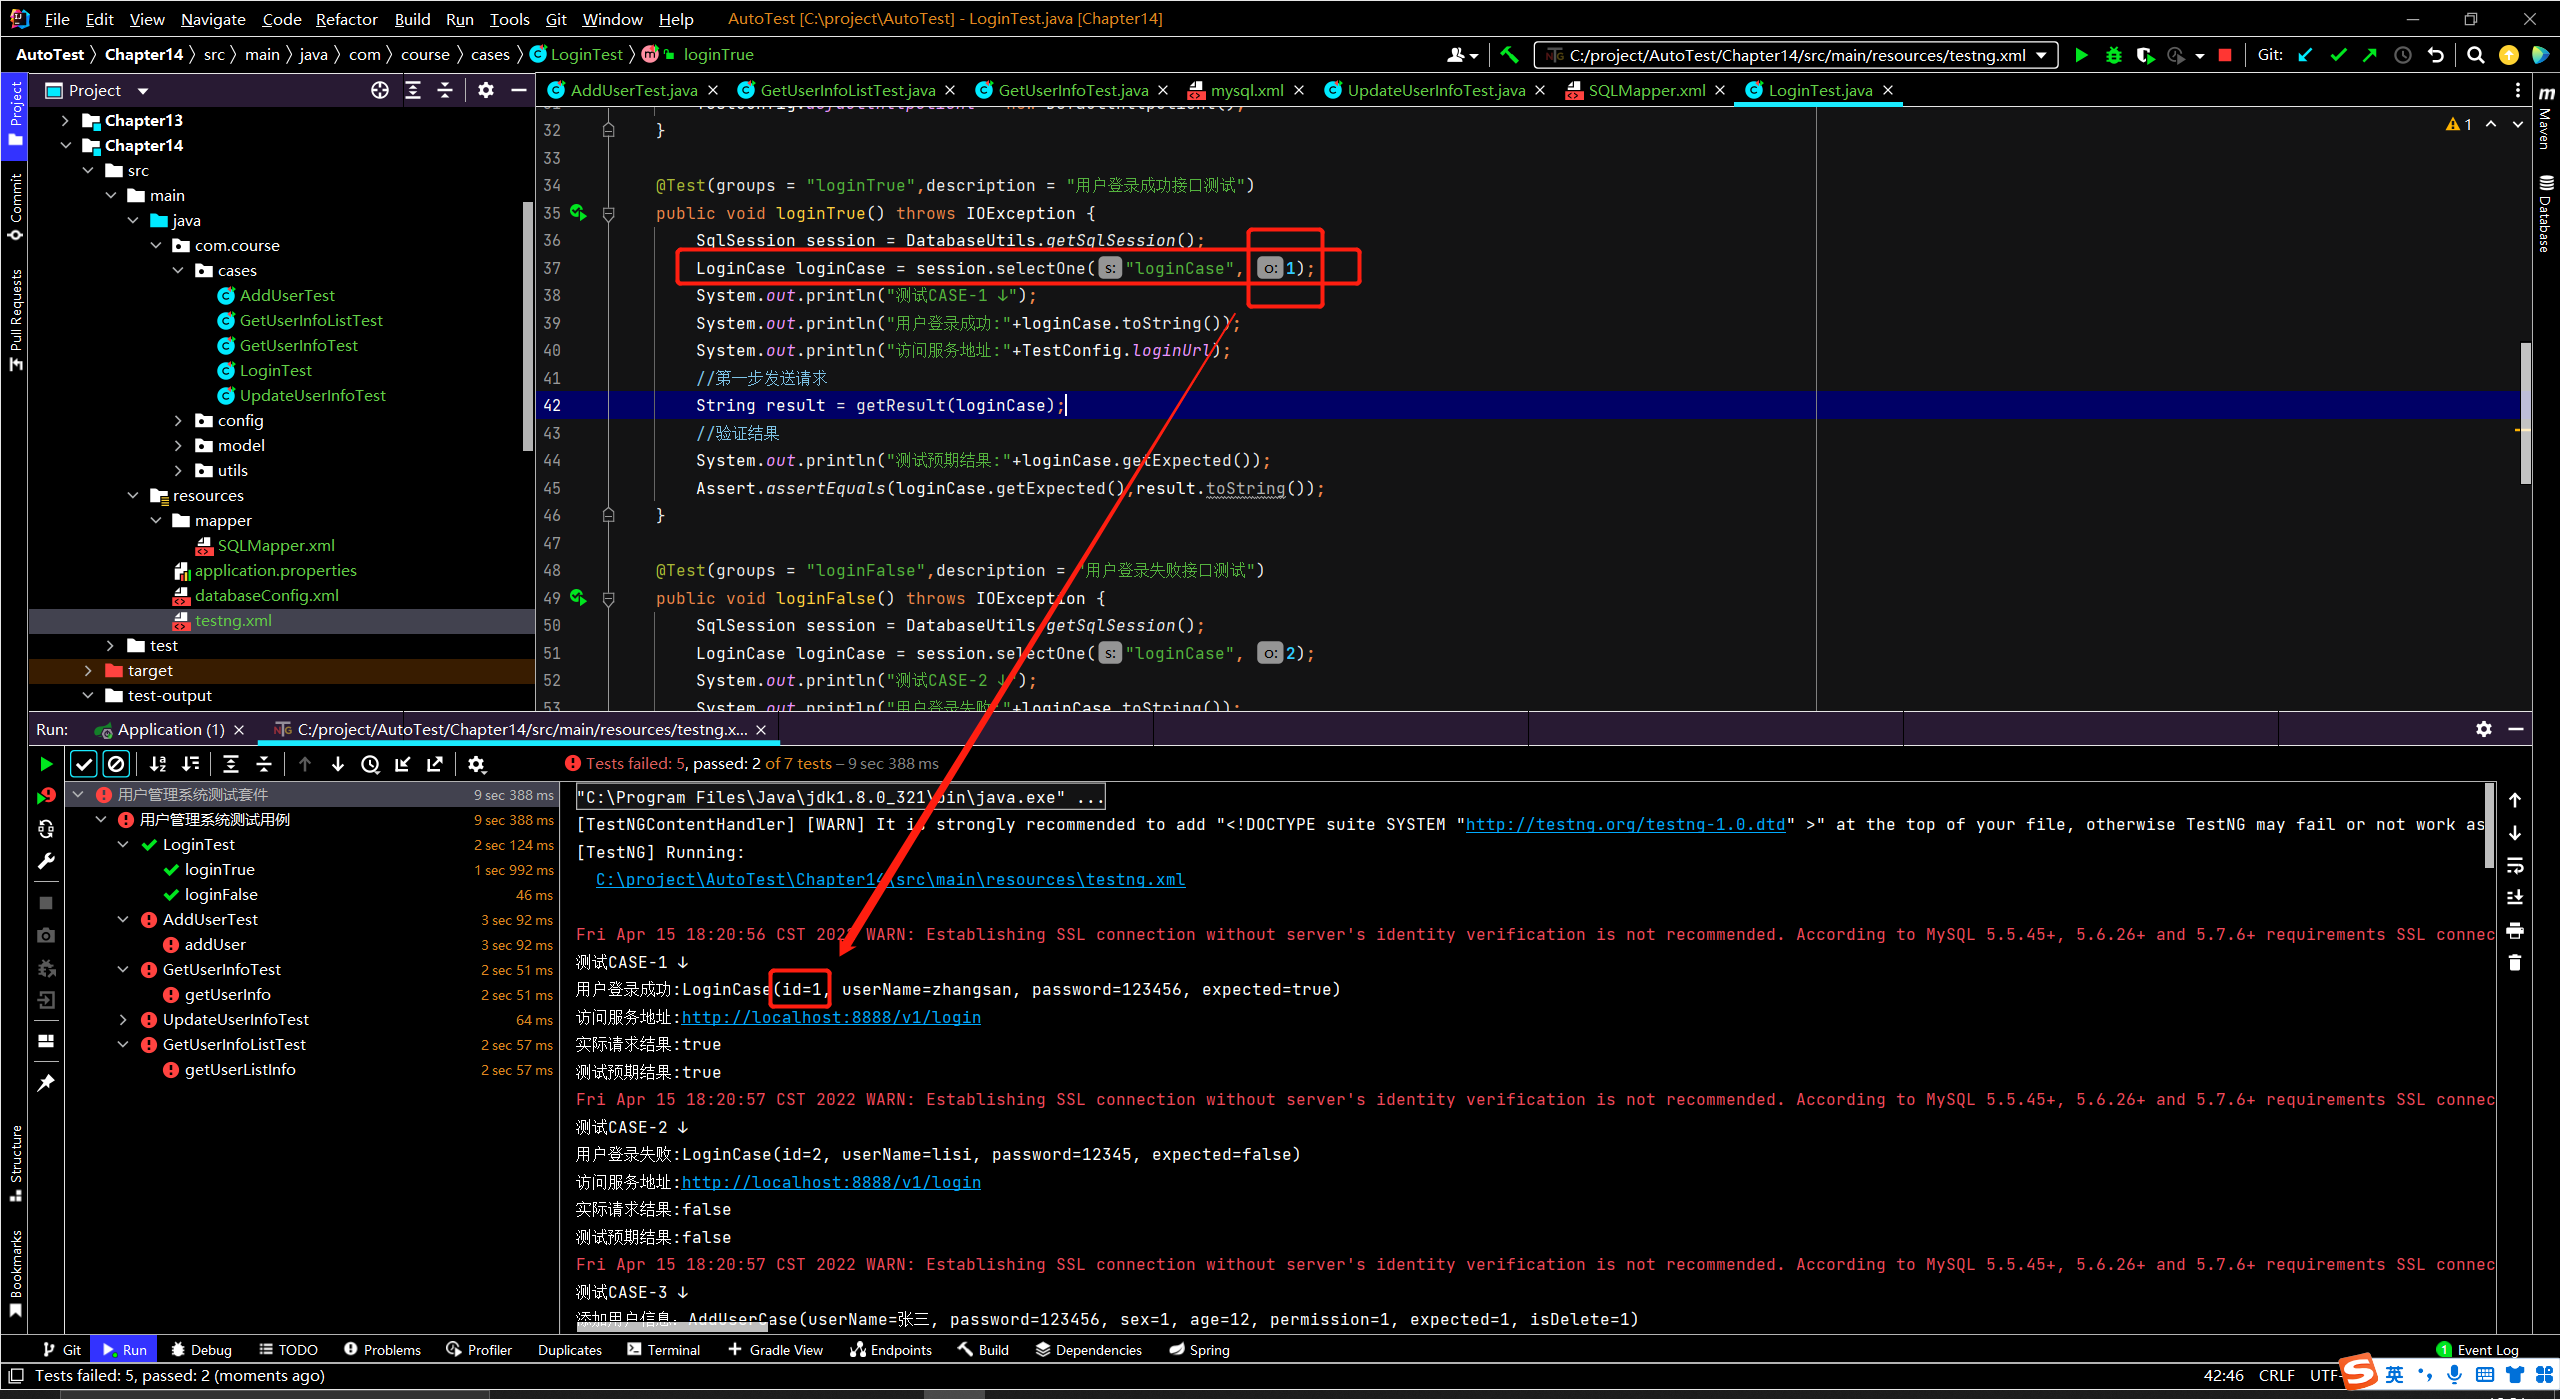Start the Debug run icon
Image resolution: width=2560 pixels, height=1399 pixels.
(2113, 55)
